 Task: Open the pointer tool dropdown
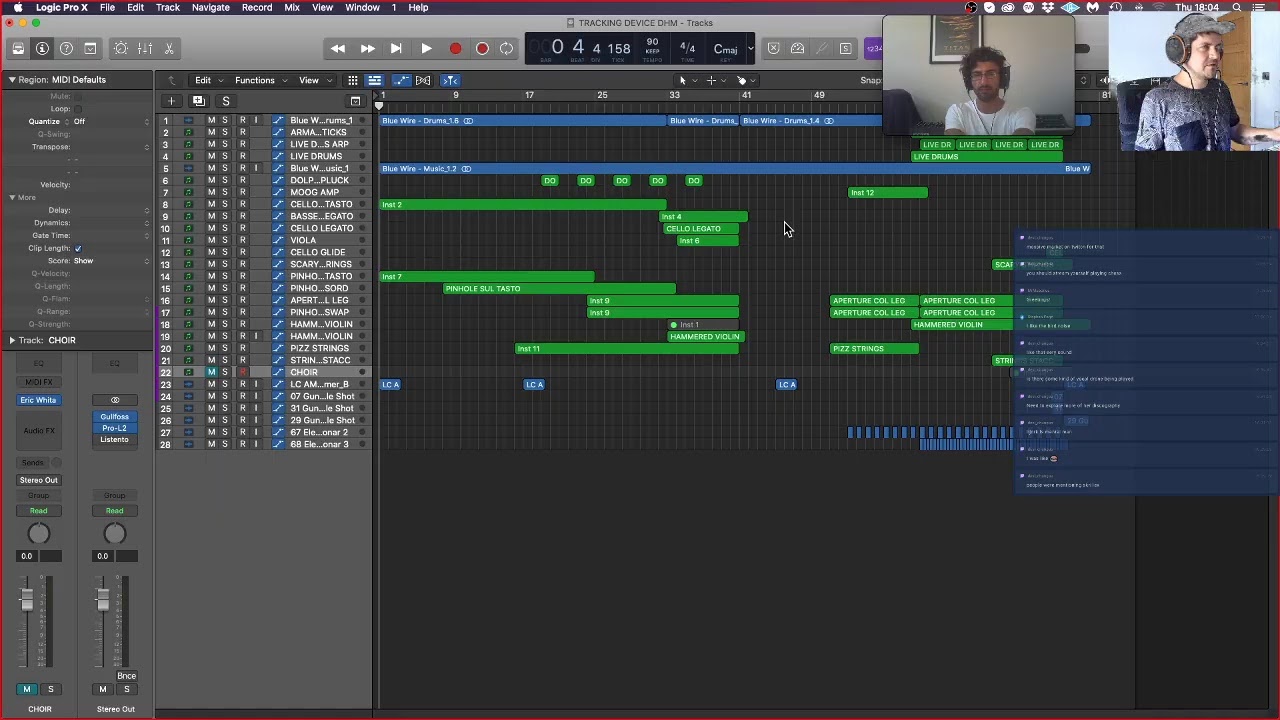pos(687,80)
